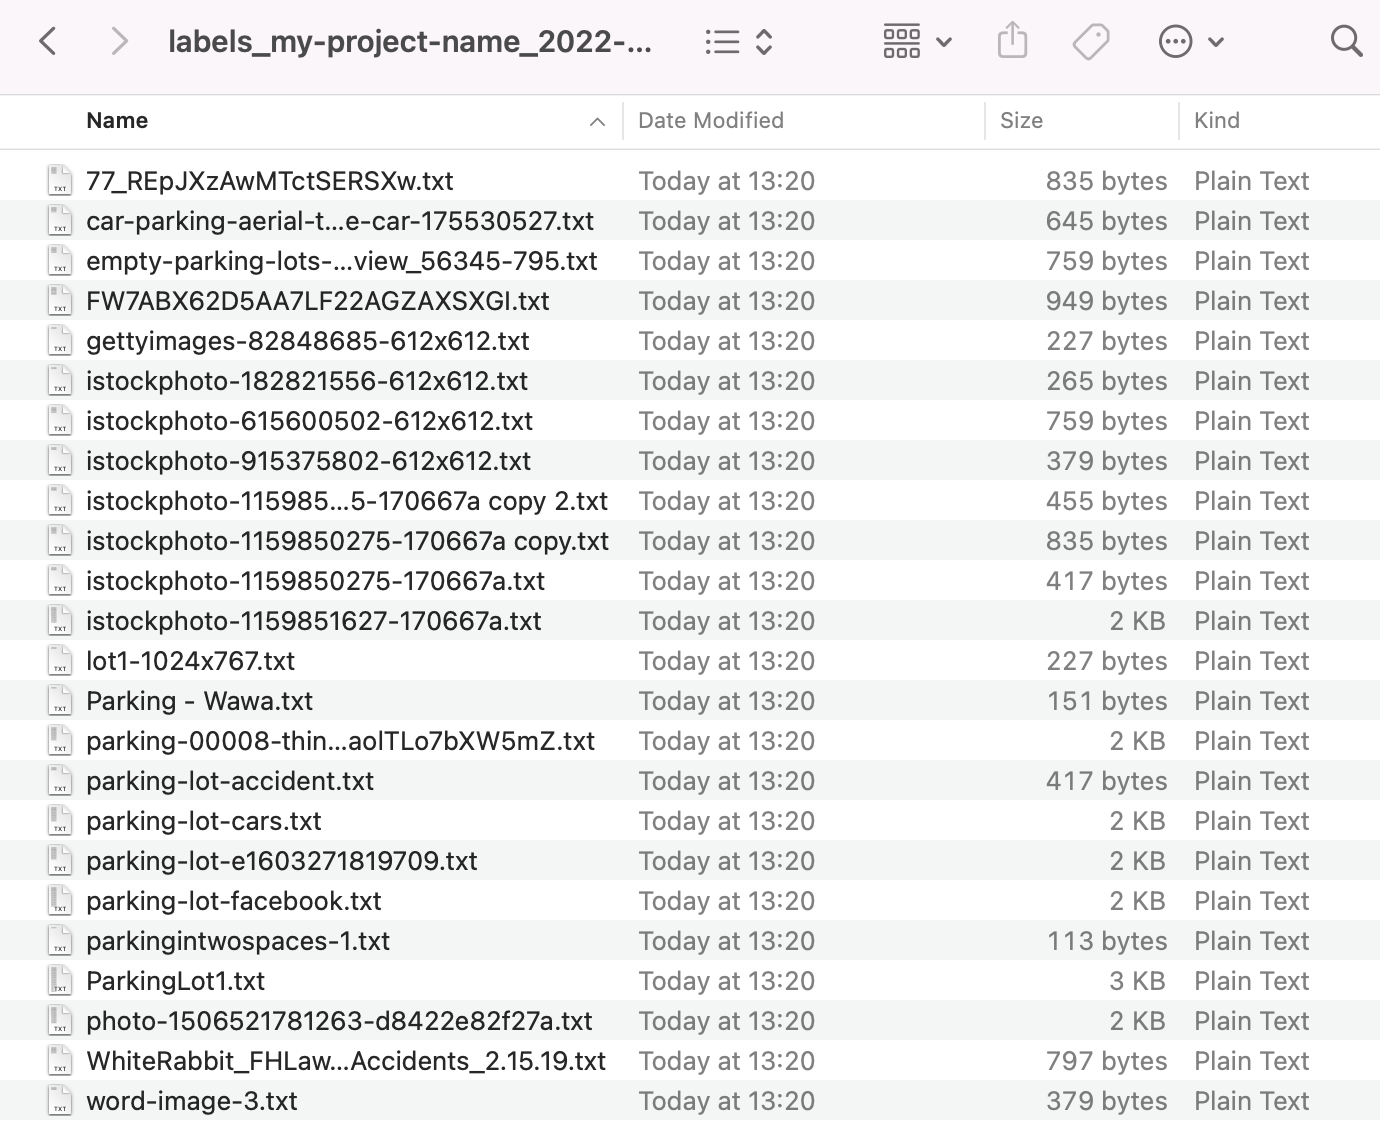Viewport: 1380px width, 1126px height.
Task: Sort by the Date Modified column
Action: pos(711,121)
